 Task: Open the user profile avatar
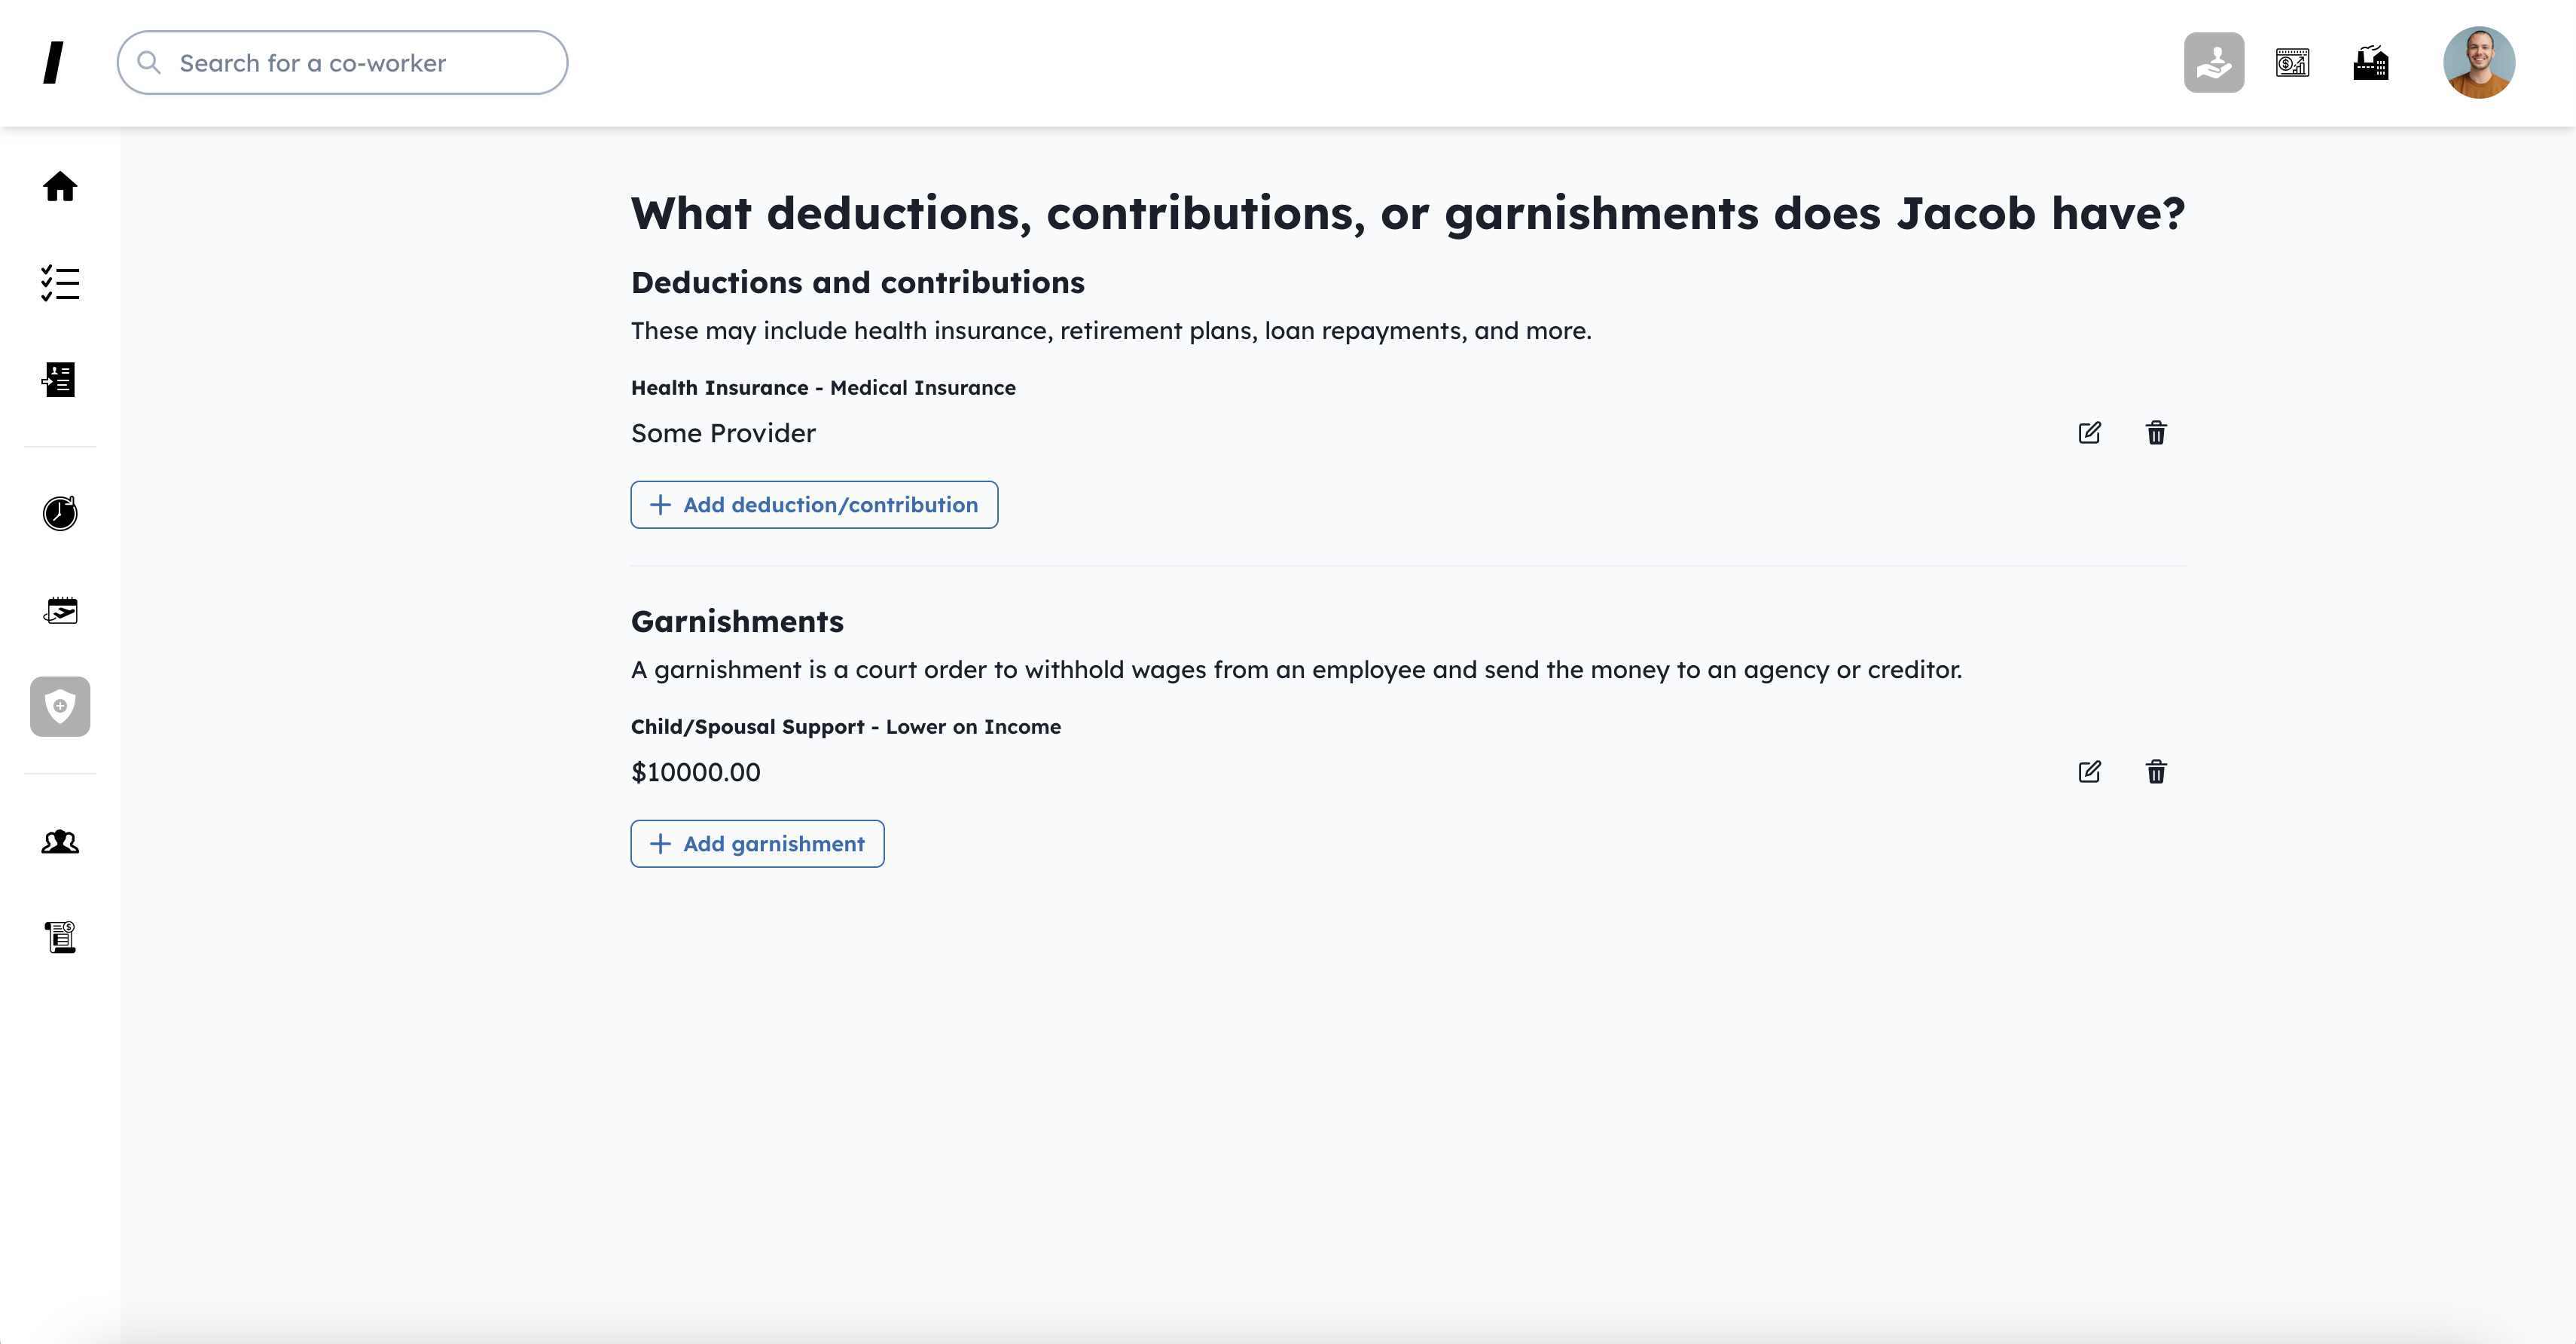pos(2478,63)
